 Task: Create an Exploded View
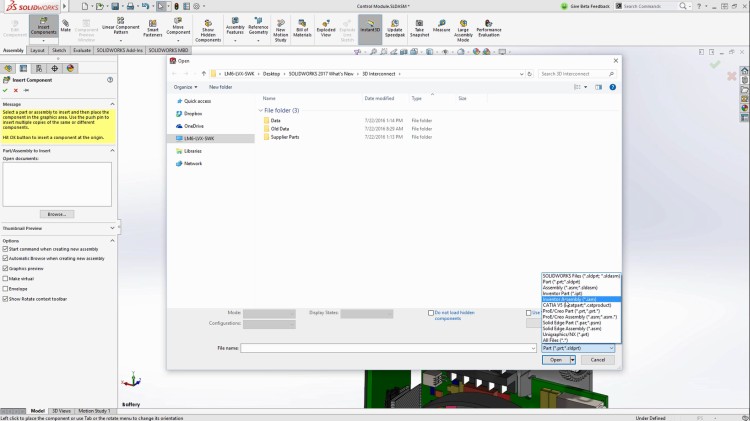coord(326,29)
